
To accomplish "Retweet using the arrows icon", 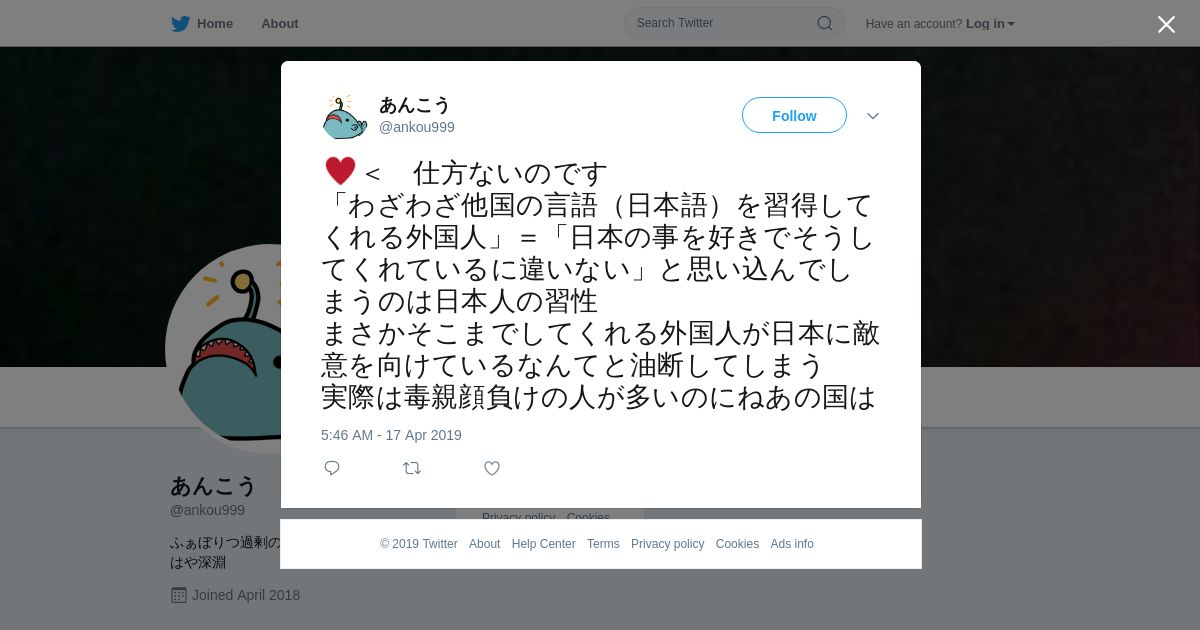I will tap(412, 468).
